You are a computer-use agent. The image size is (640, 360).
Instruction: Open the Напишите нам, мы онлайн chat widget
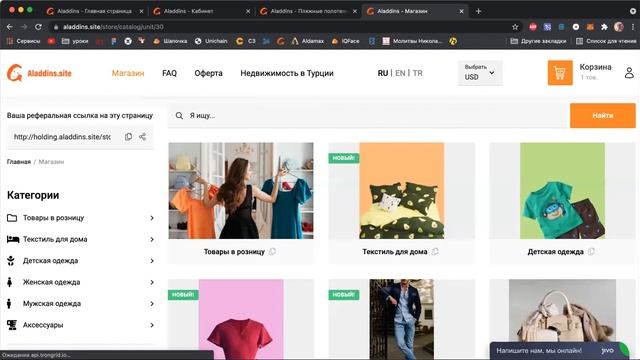[559, 350]
